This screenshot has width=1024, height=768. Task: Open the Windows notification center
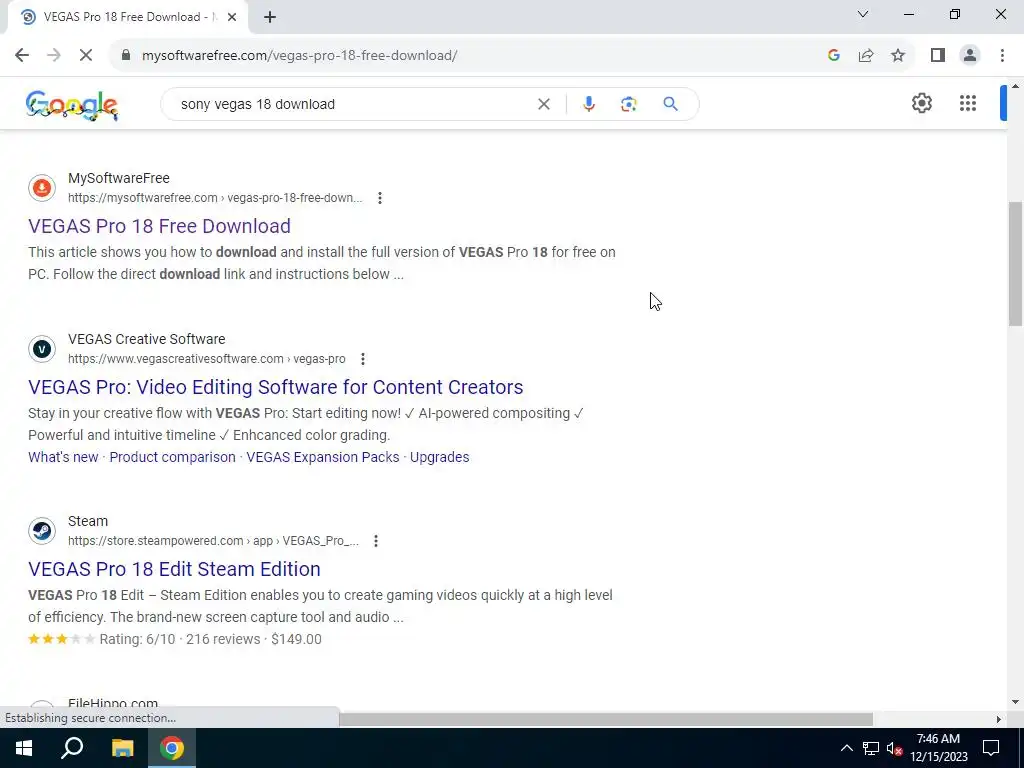click(x=991, y=748)
